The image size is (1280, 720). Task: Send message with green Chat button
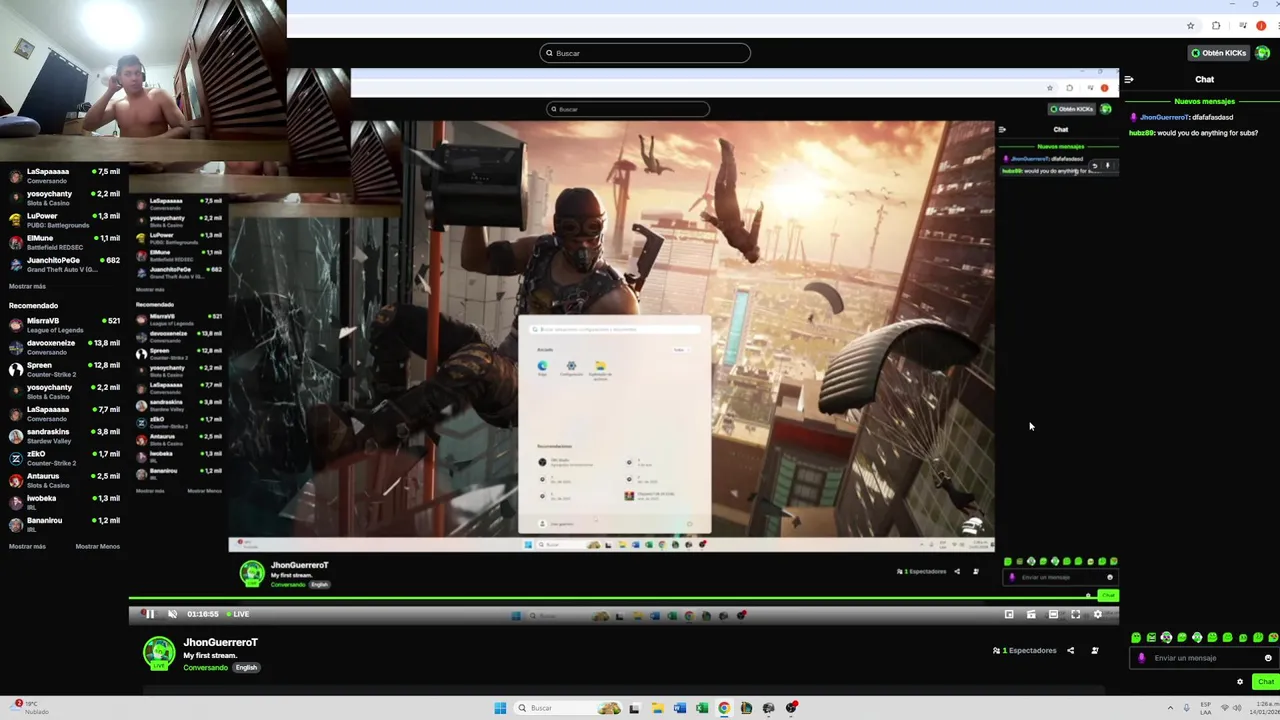tap(1265, 682)
